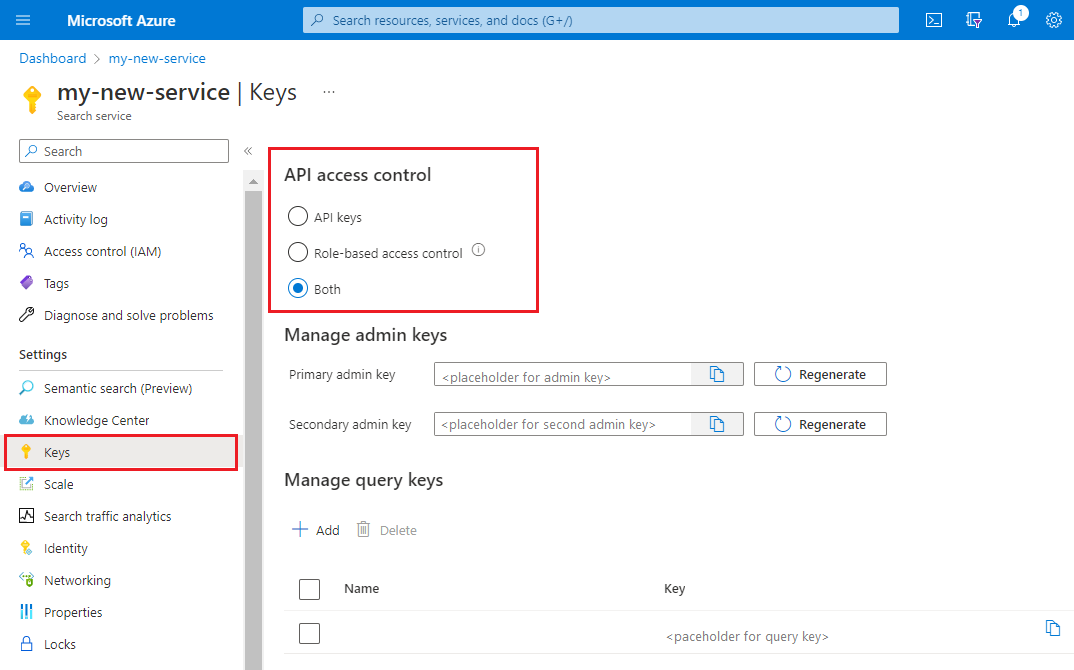
Task: Regenerate the primary admin key
Action: pyautogui.click(x=820, y=374)
